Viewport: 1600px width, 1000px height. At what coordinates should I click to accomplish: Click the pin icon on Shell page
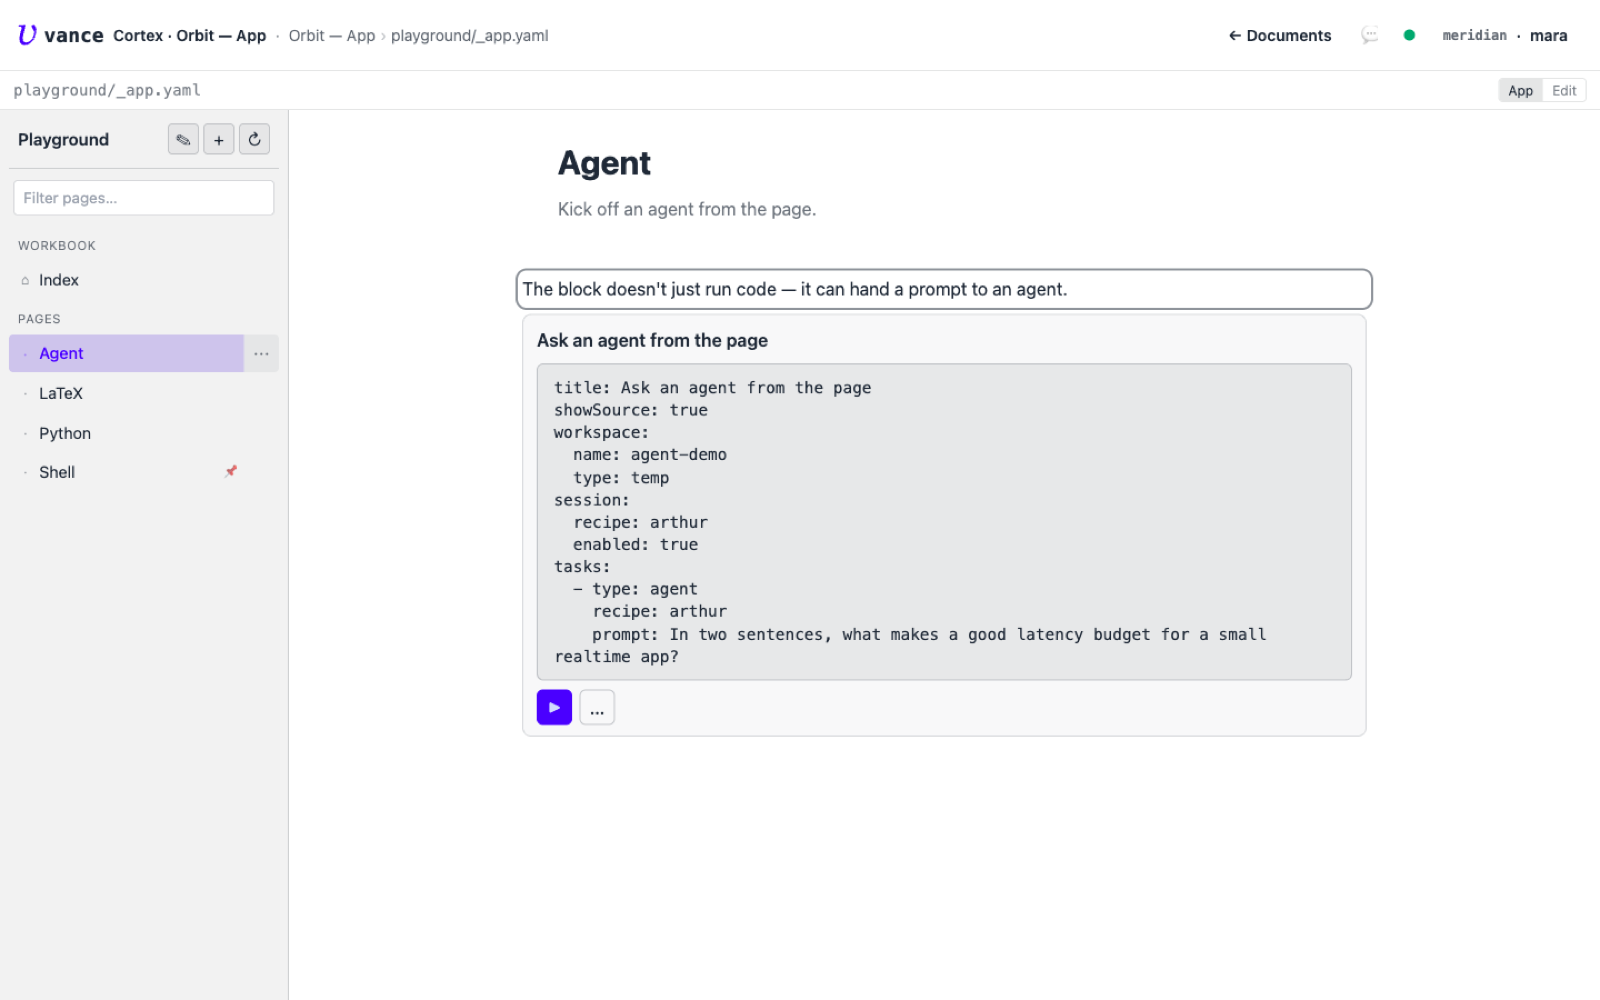(x=231, y=471)
